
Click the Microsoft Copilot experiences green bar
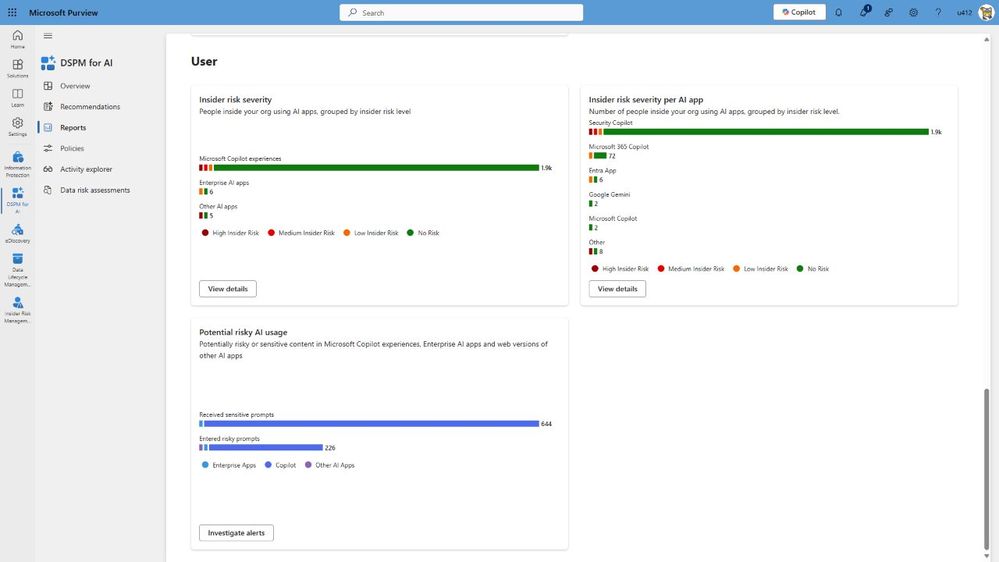376,168
